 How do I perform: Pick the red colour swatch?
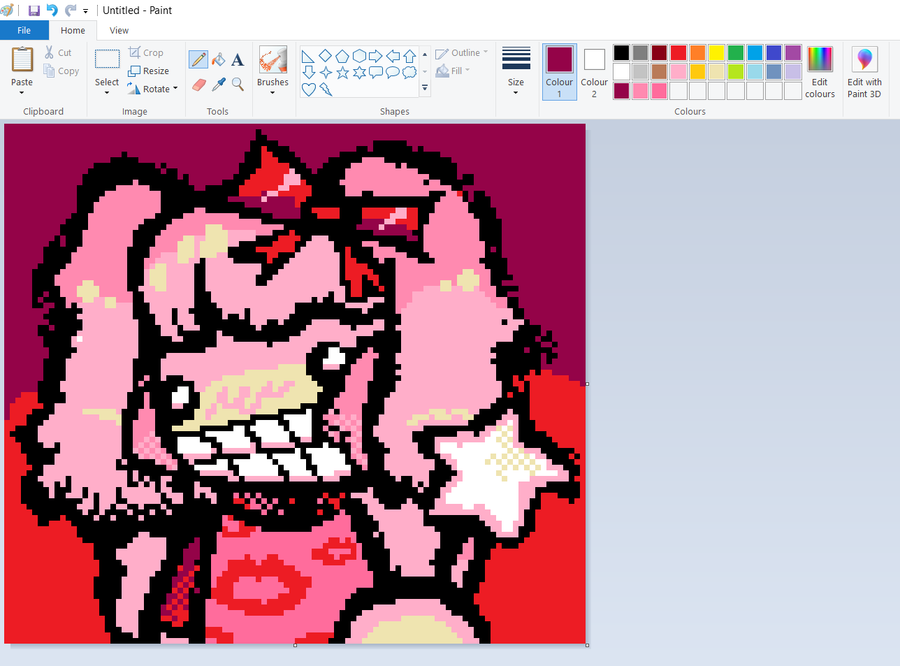tap(678, 53)
